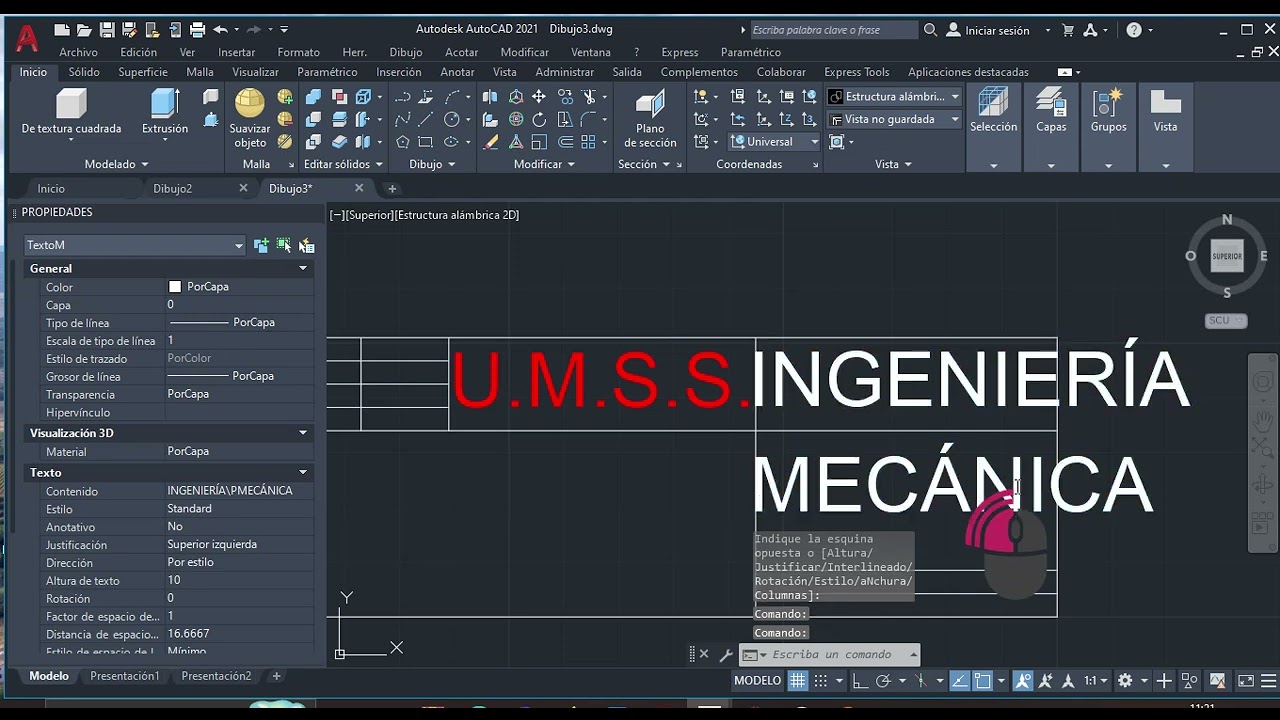Screen dimensions: 1280x720
Task: Click the [Estructura alámbrica 2D] viewport label
Action: [x=457, y=215]
